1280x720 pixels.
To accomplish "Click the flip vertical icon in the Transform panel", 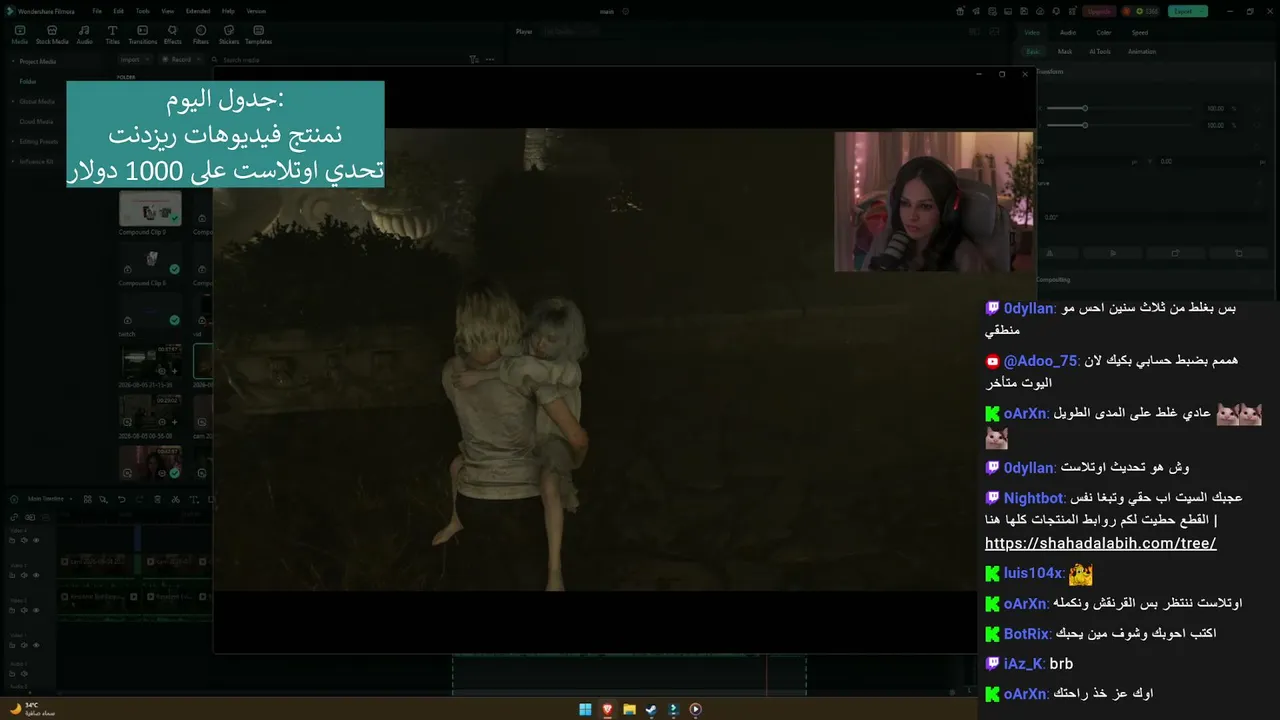I will [1113, 253].
